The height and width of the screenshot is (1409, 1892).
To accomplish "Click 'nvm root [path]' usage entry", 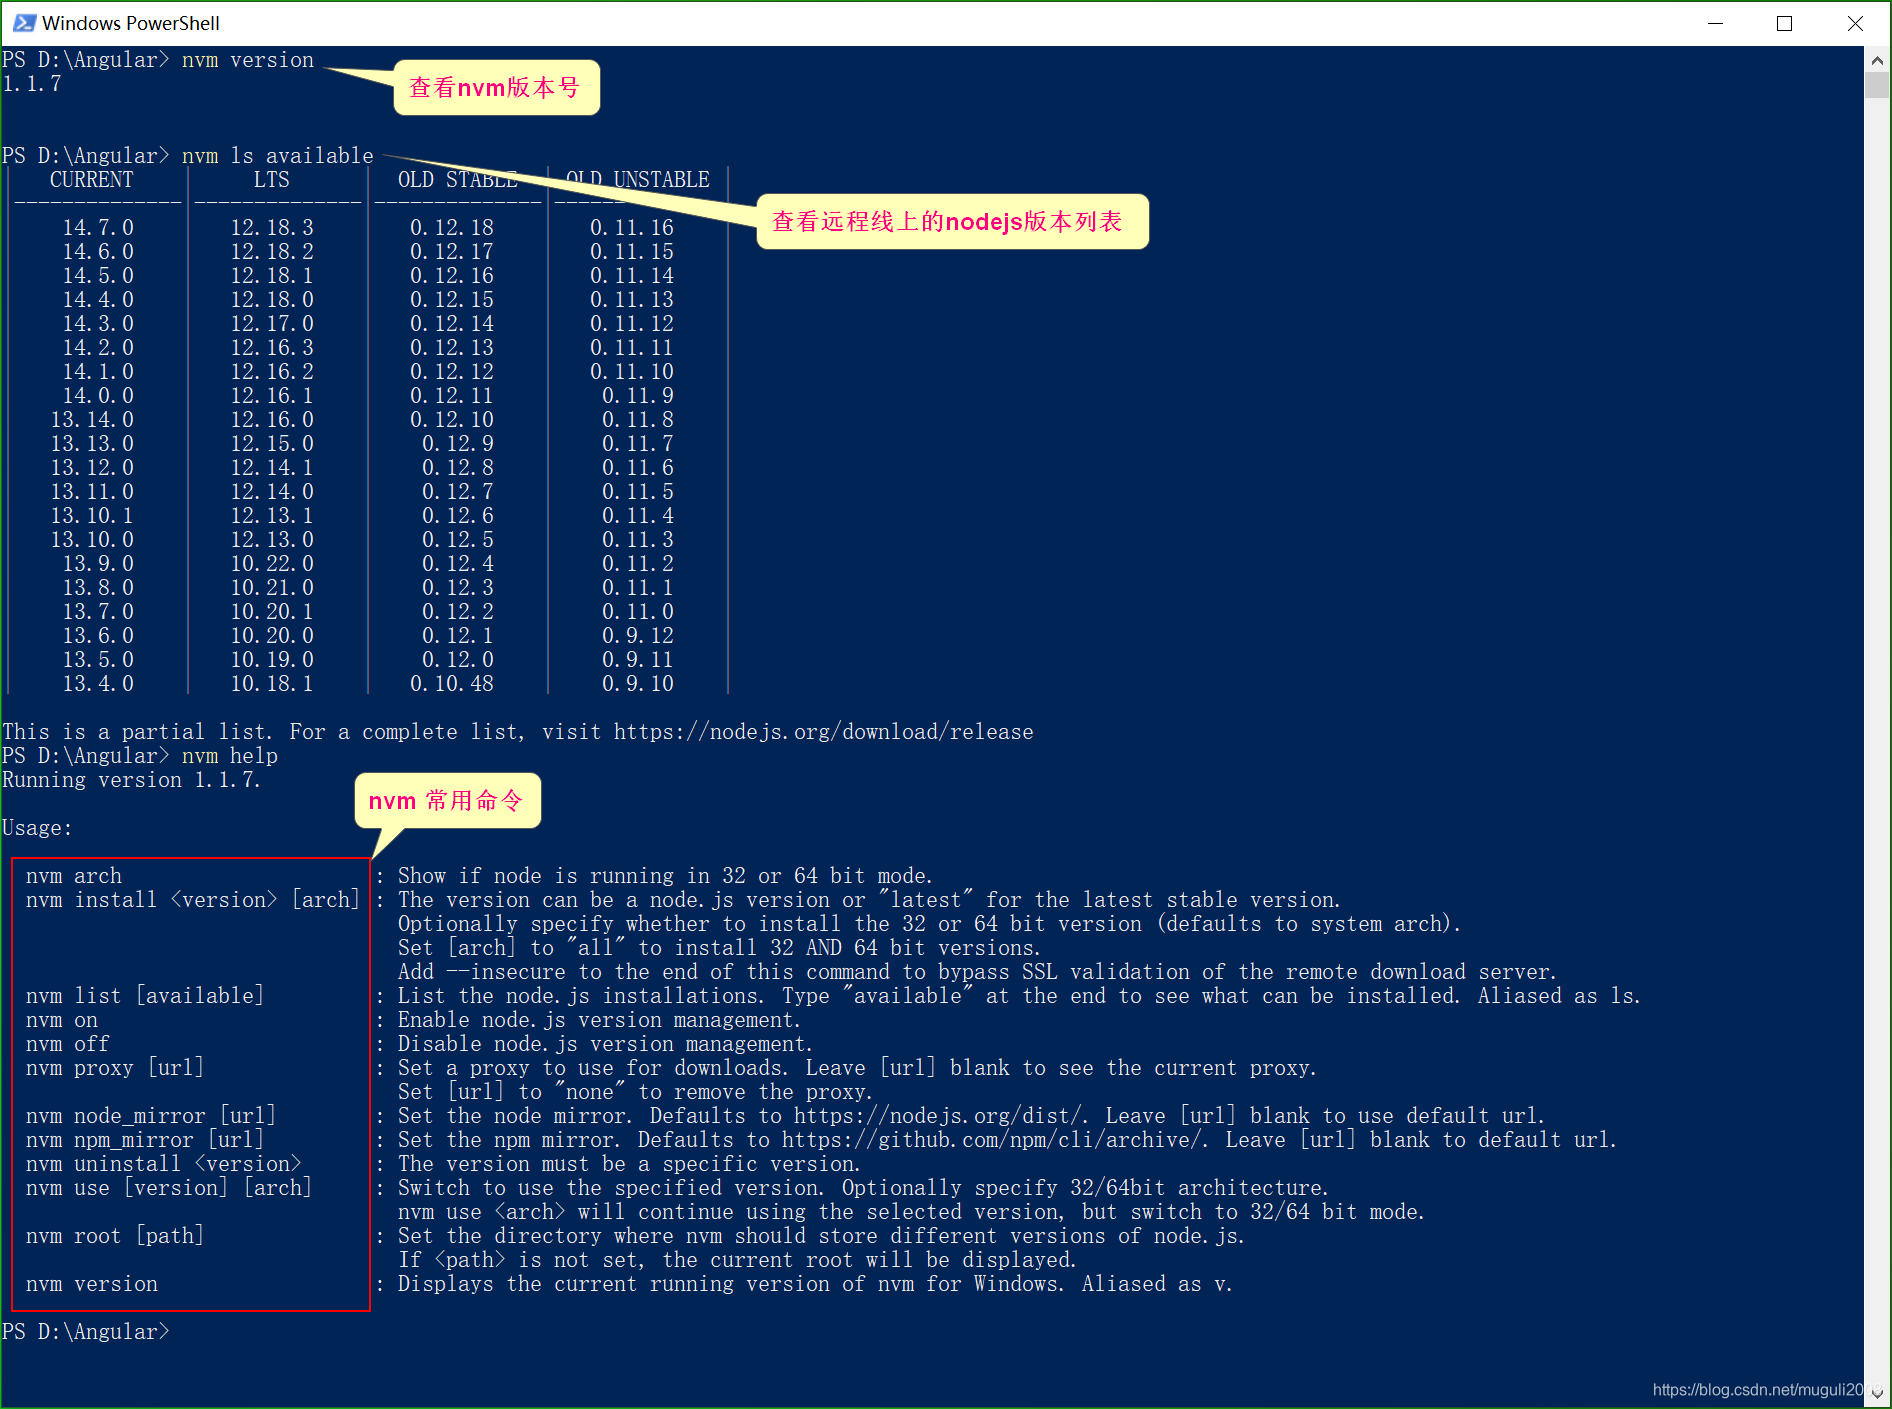I will click(x=115, y=1236).
